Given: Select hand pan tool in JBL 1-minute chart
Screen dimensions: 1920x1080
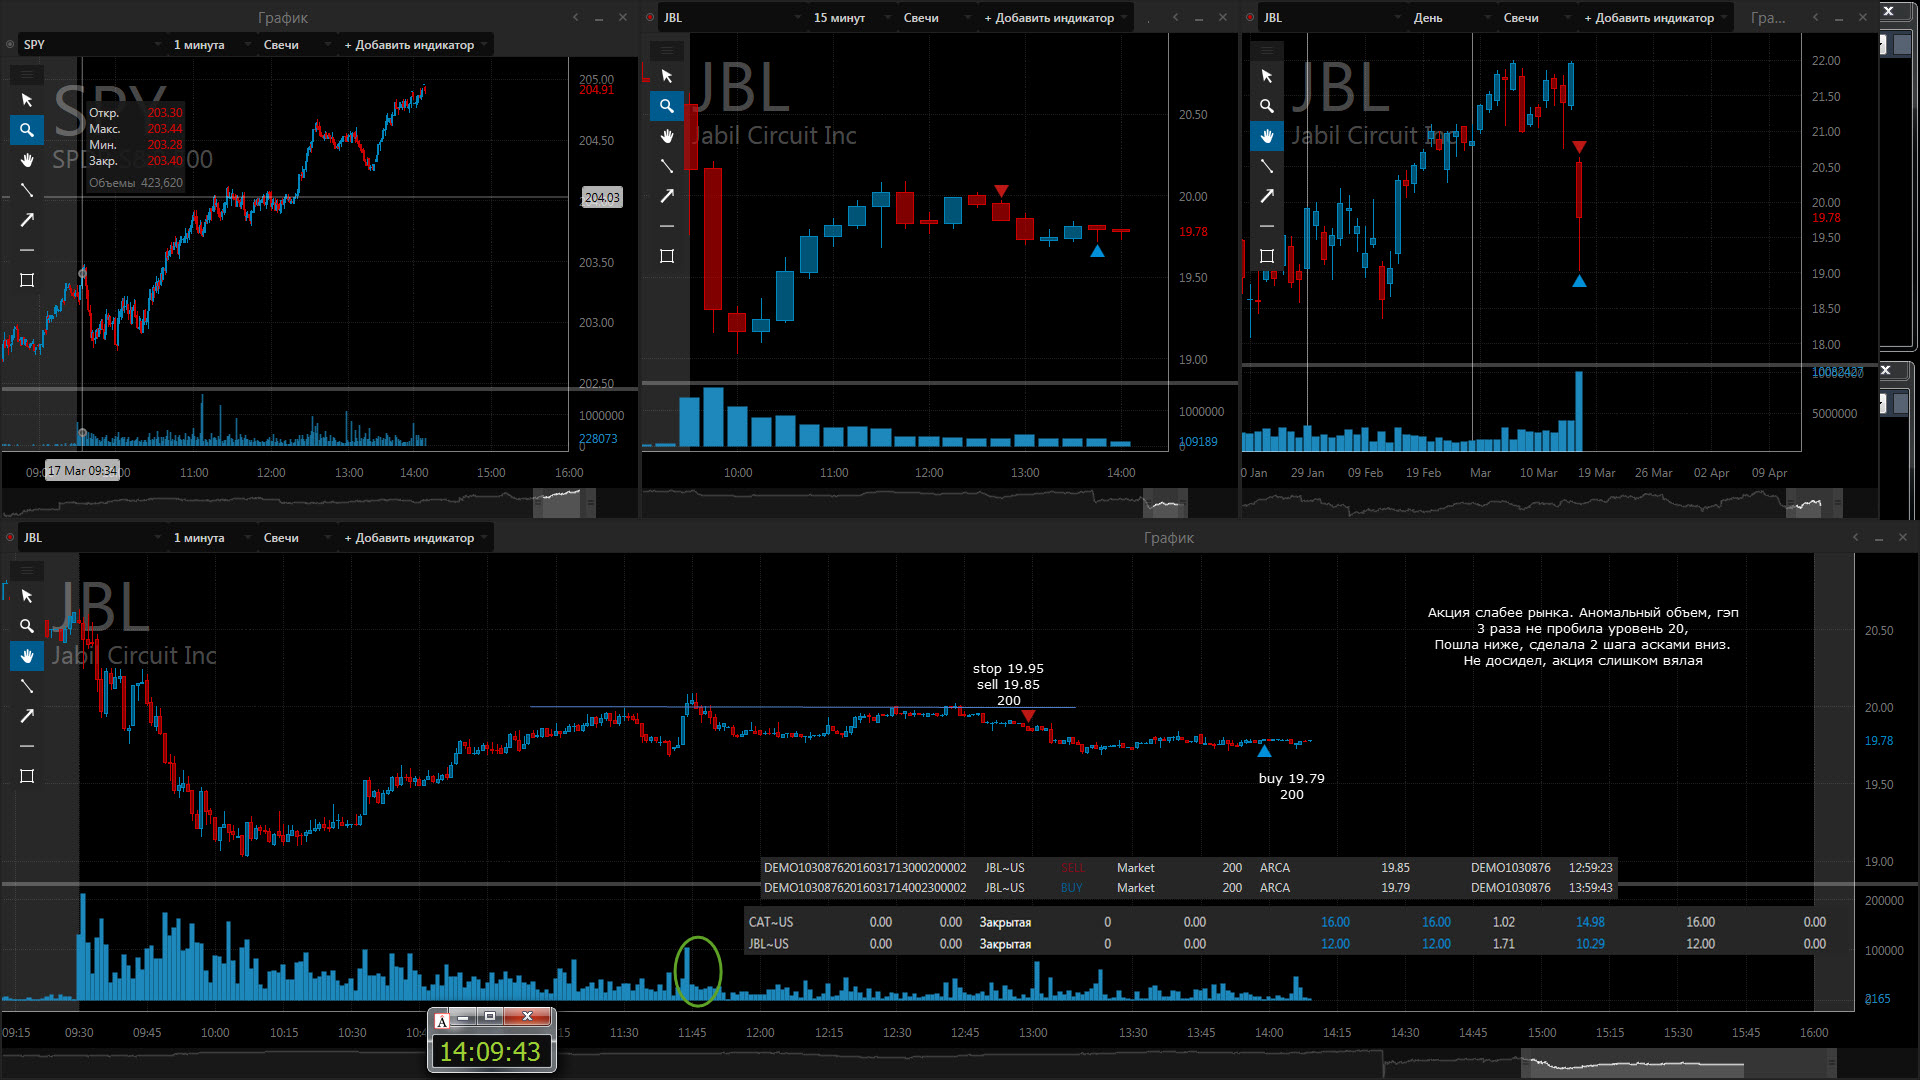Looking at the screenshot, I should (27, 656).
